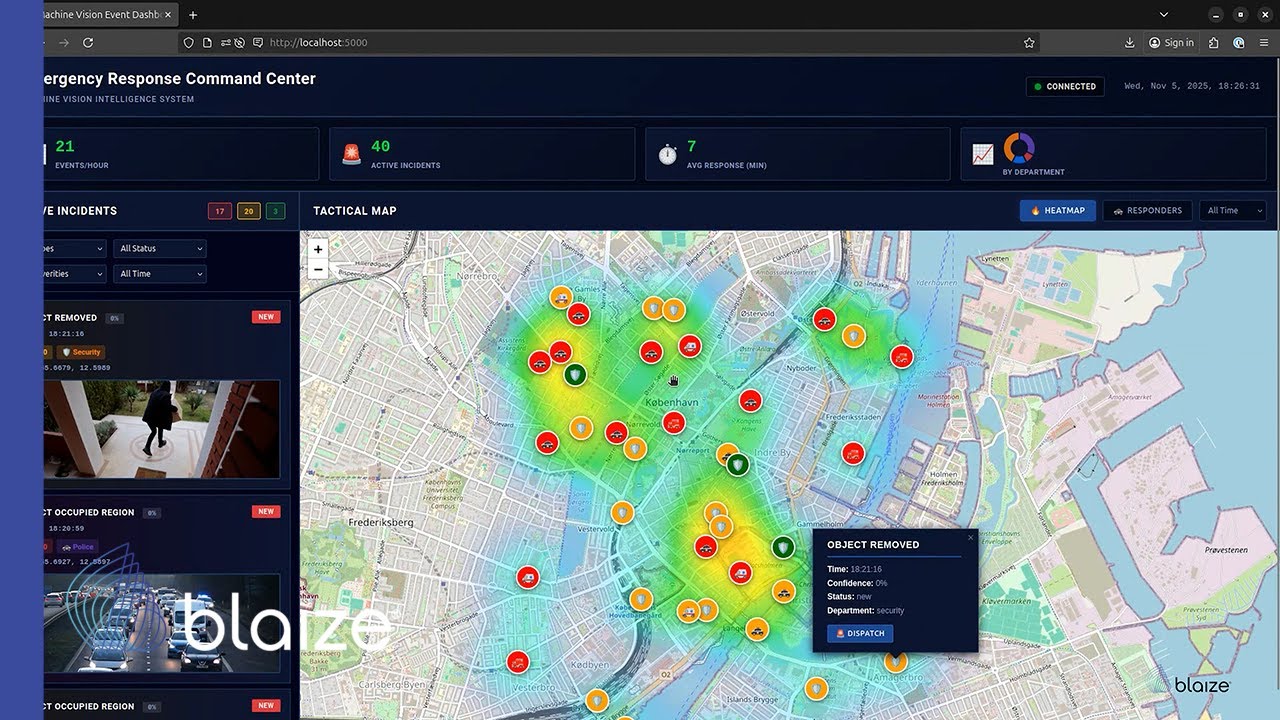Select green shield marker left of Object Removed popup
This screenshot has width=1280, height=720.
click(x=783, y=547)
